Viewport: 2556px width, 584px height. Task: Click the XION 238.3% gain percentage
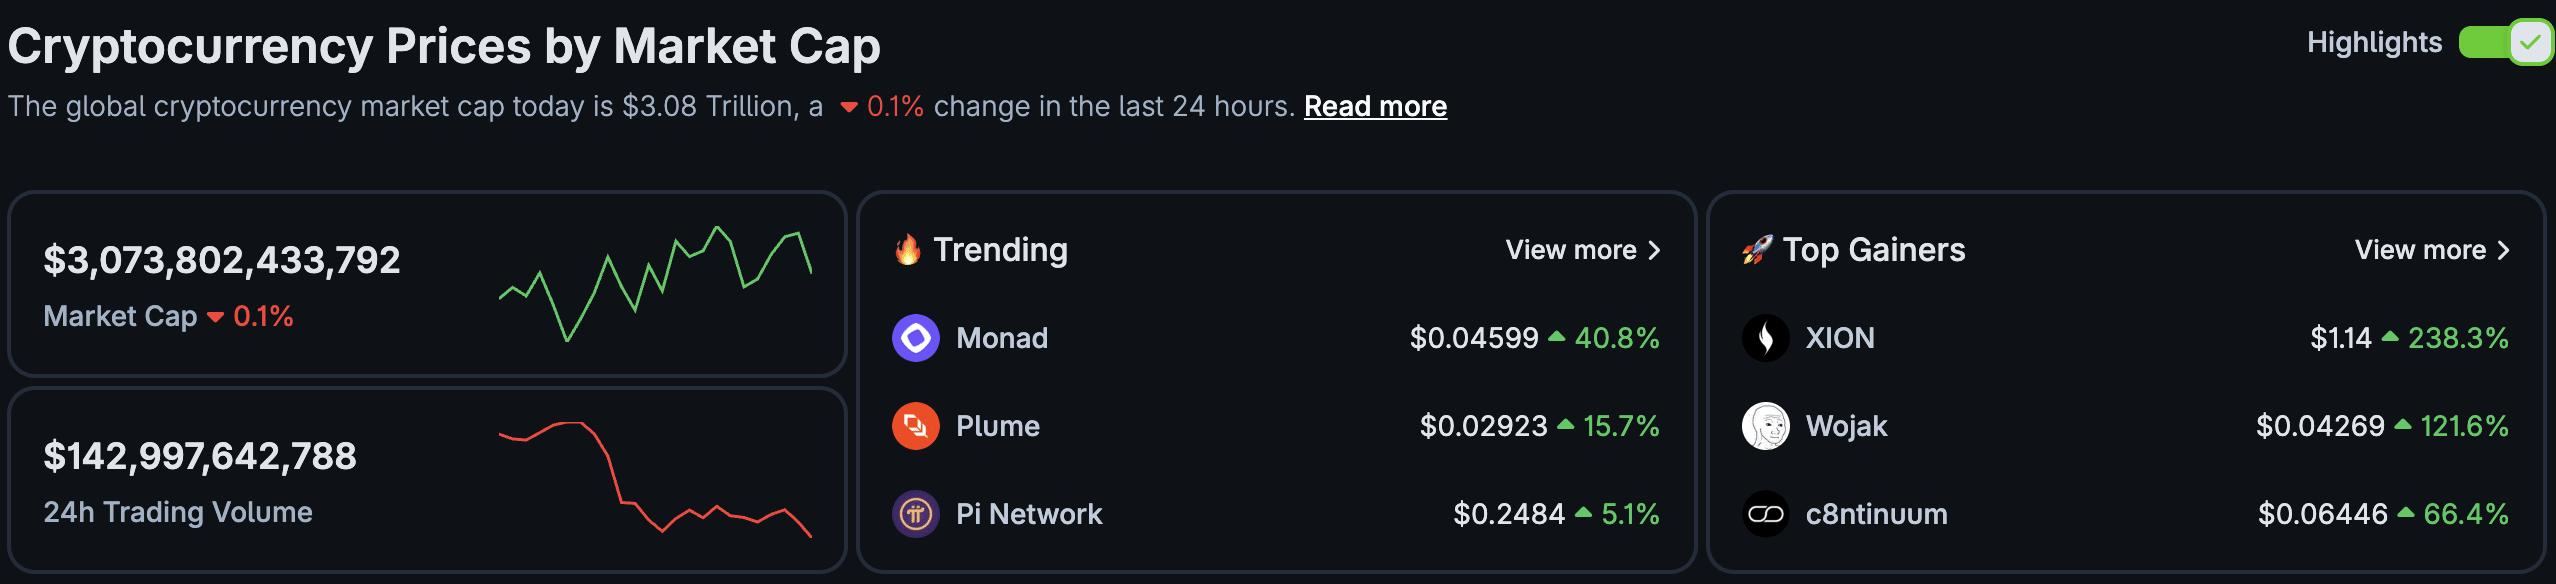coord(2457,338)
